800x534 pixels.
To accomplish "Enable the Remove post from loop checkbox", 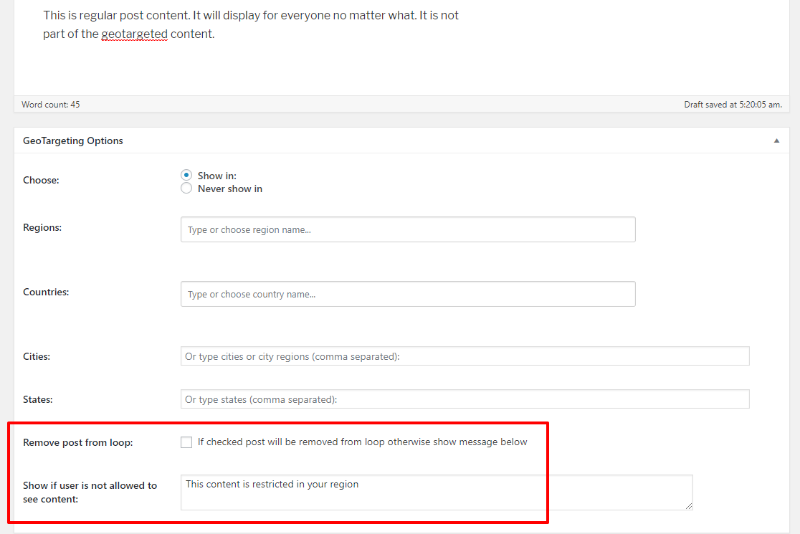I will click(186, 442).
